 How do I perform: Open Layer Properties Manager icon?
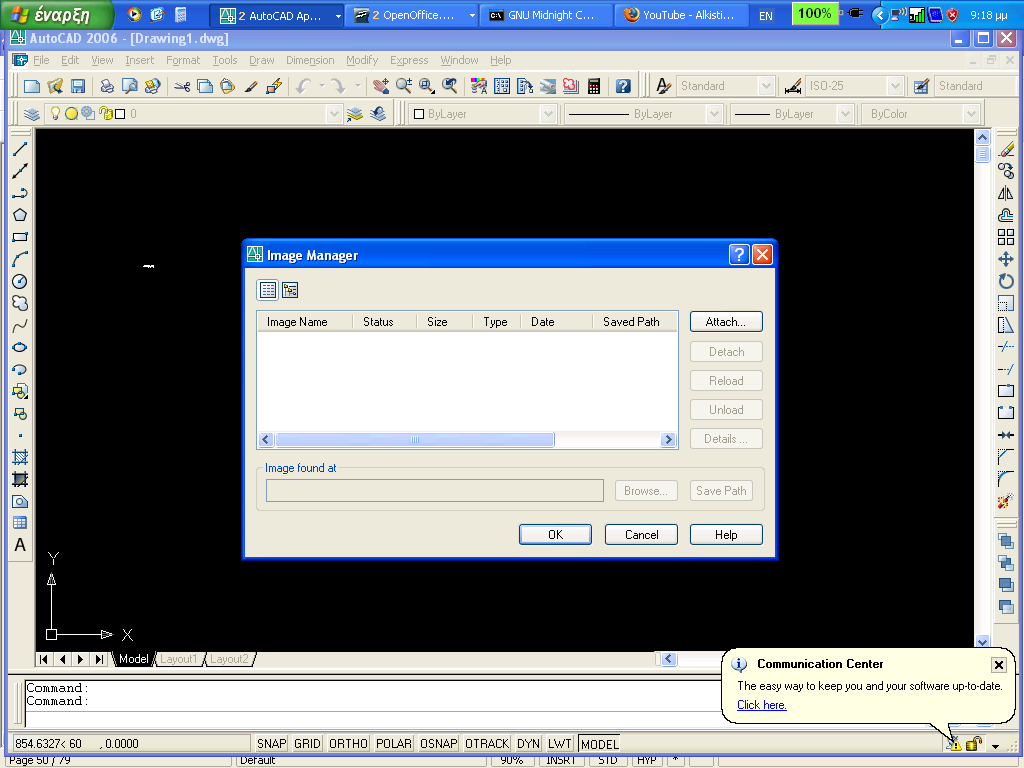[x=31, y=114]
